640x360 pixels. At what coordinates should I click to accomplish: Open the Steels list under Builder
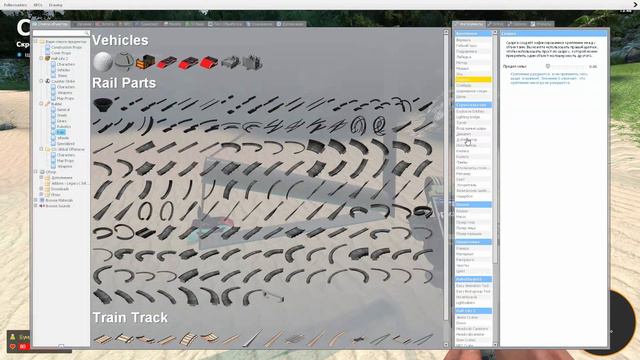pos(62,116)
